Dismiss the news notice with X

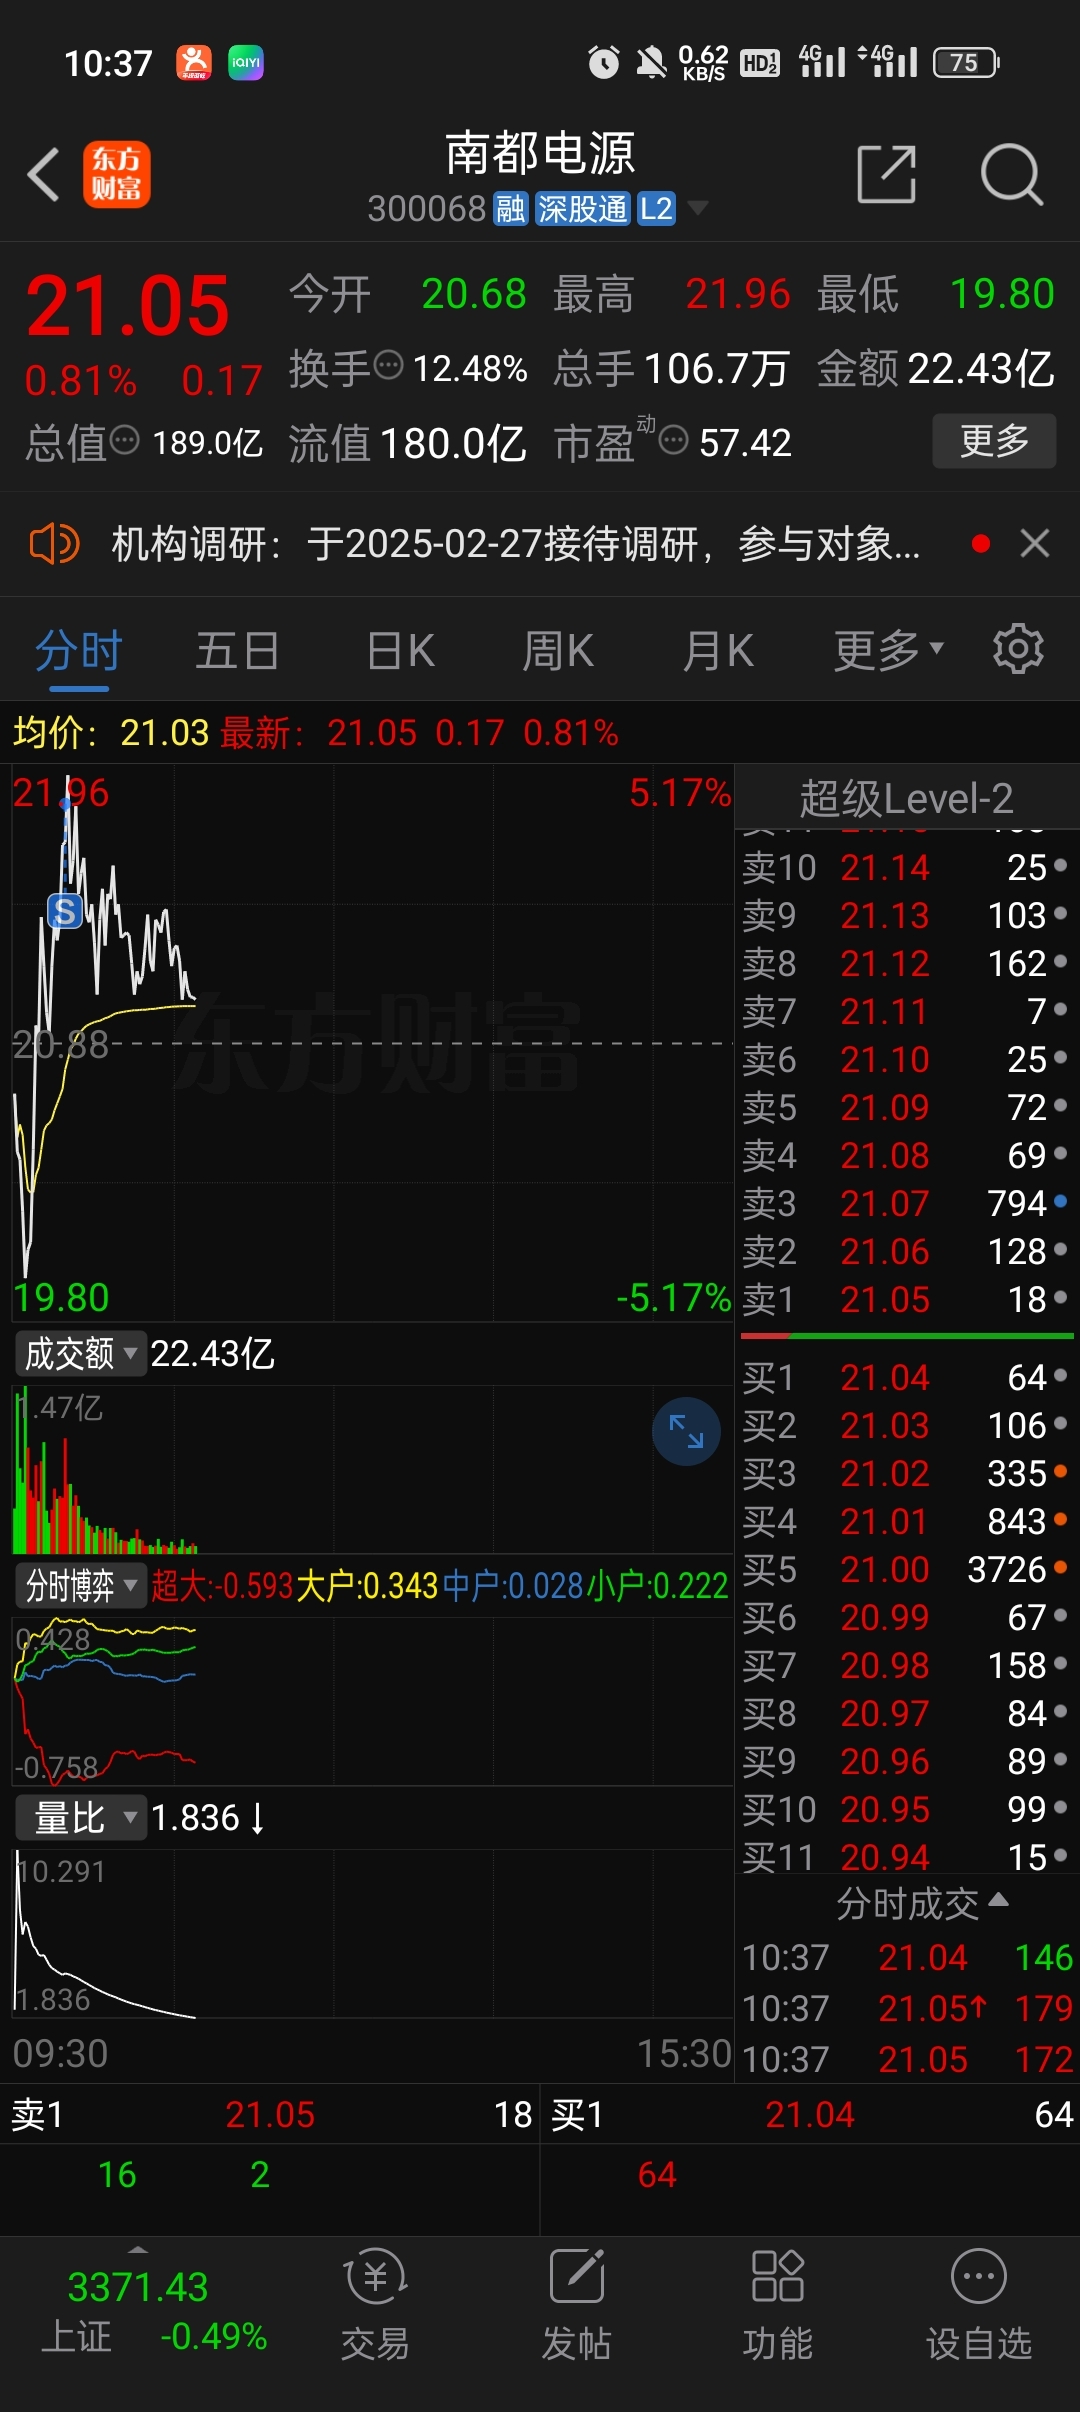click(x=1035, y=544)
